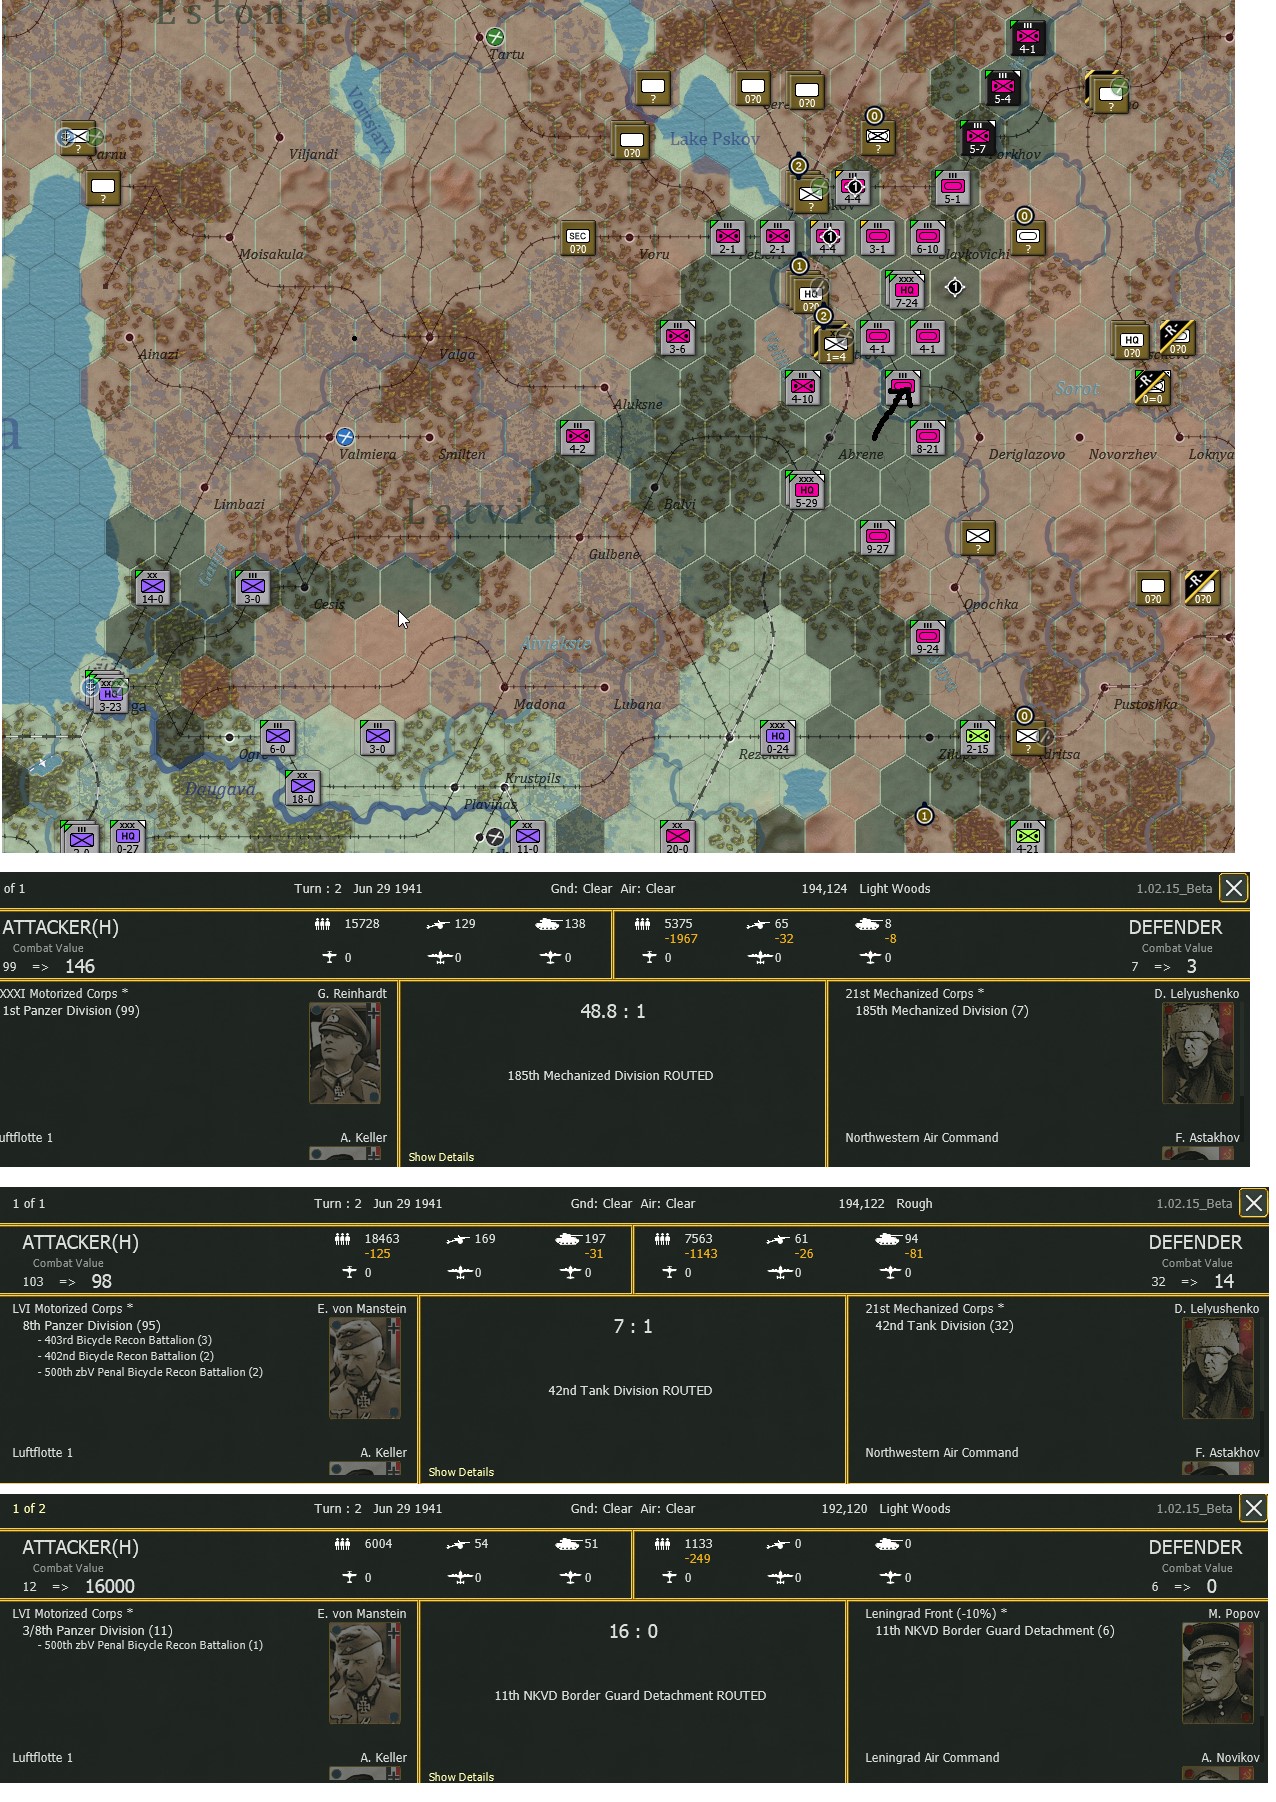Select the 6-0 infantry counter near Ogre
Viewport: 1276px width, 1802px height.
(x=277, y=738)
